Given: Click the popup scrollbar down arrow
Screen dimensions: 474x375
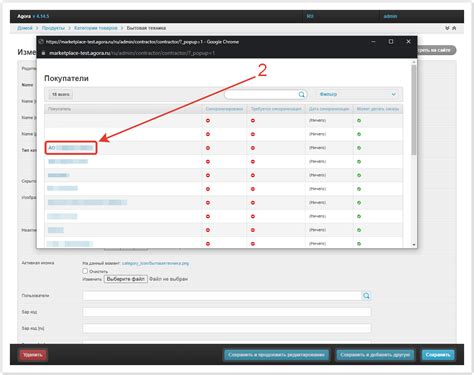Looking at the screenshot, I should click(414, 245).
